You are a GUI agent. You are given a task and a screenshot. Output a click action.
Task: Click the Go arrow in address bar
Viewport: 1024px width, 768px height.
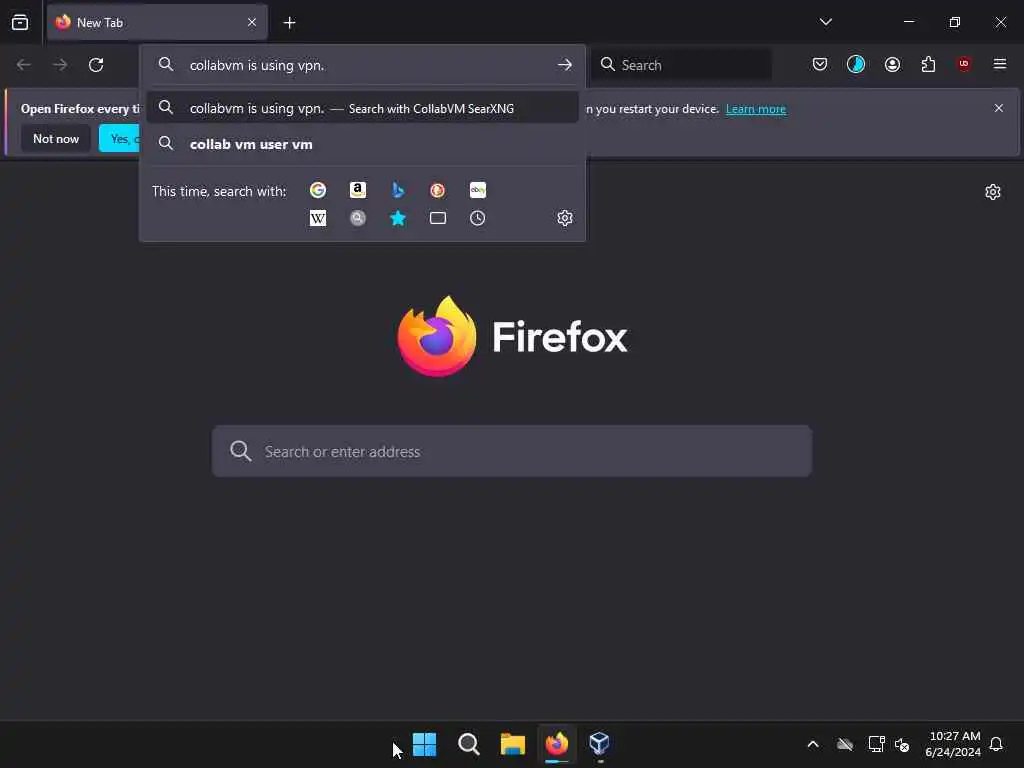[565, 65]
